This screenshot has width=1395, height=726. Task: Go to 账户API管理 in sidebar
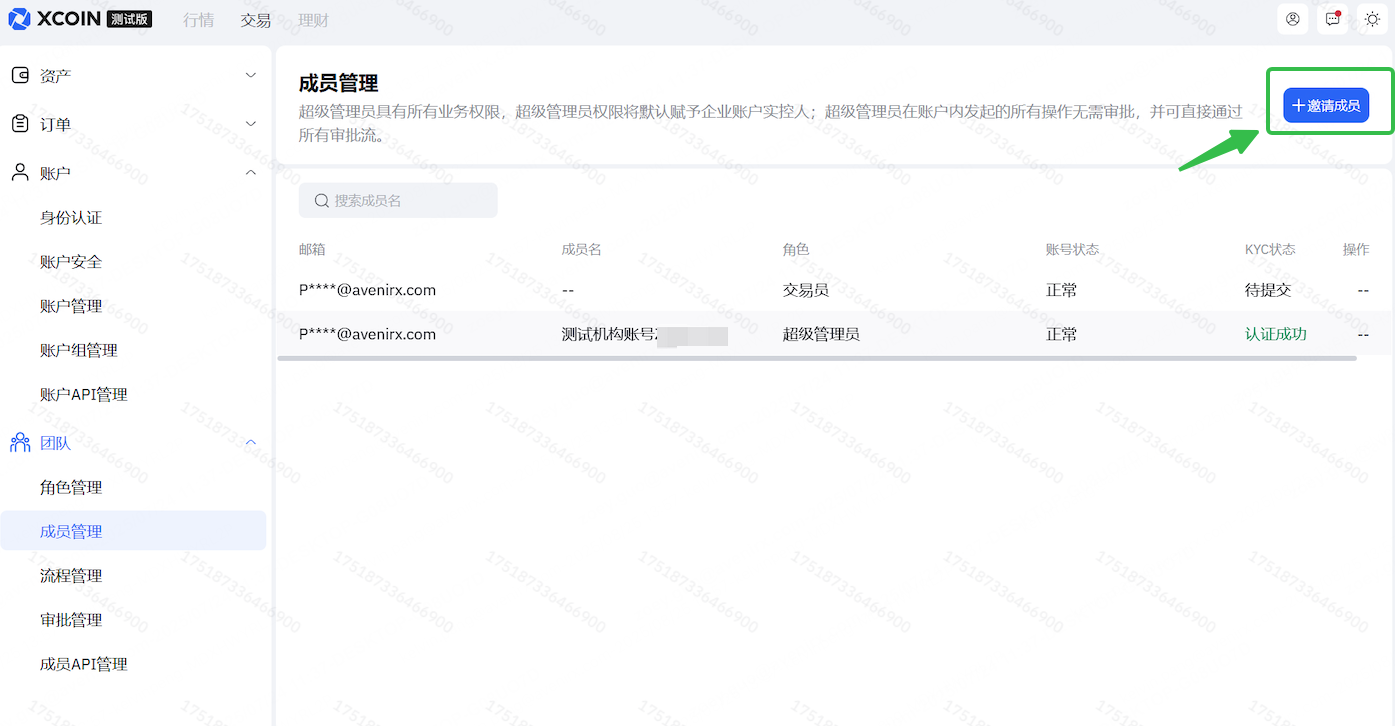tap(84, 395)
